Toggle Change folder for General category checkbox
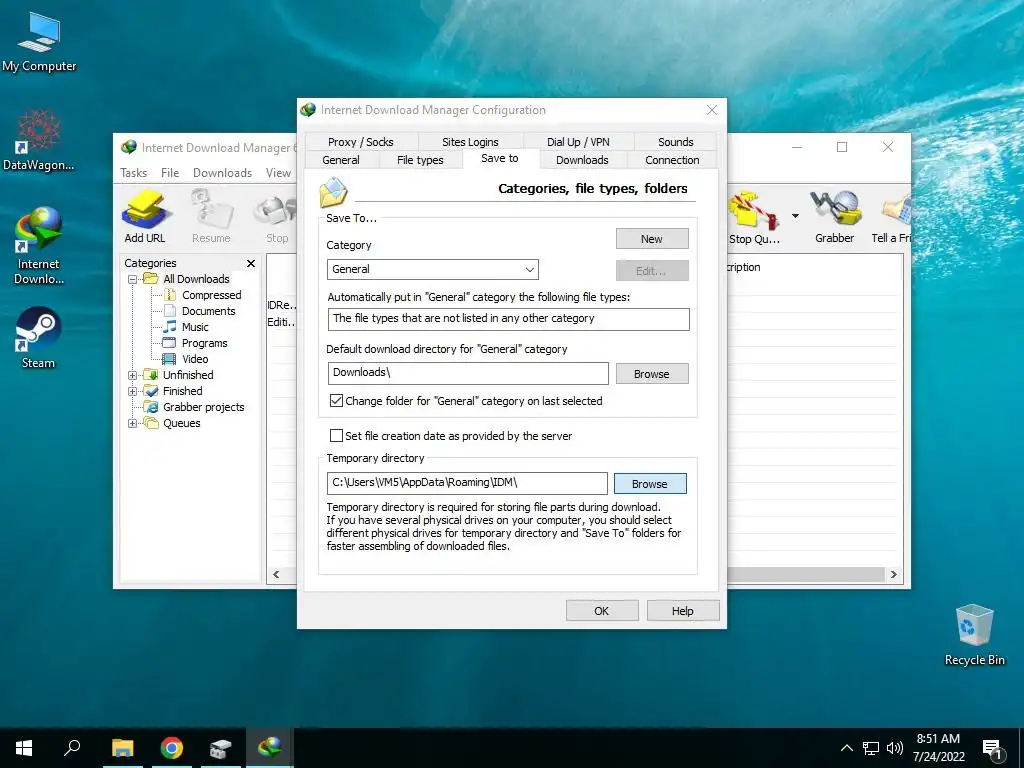Viewport: 1024px width, 768px height. click(x=336, y=400)
